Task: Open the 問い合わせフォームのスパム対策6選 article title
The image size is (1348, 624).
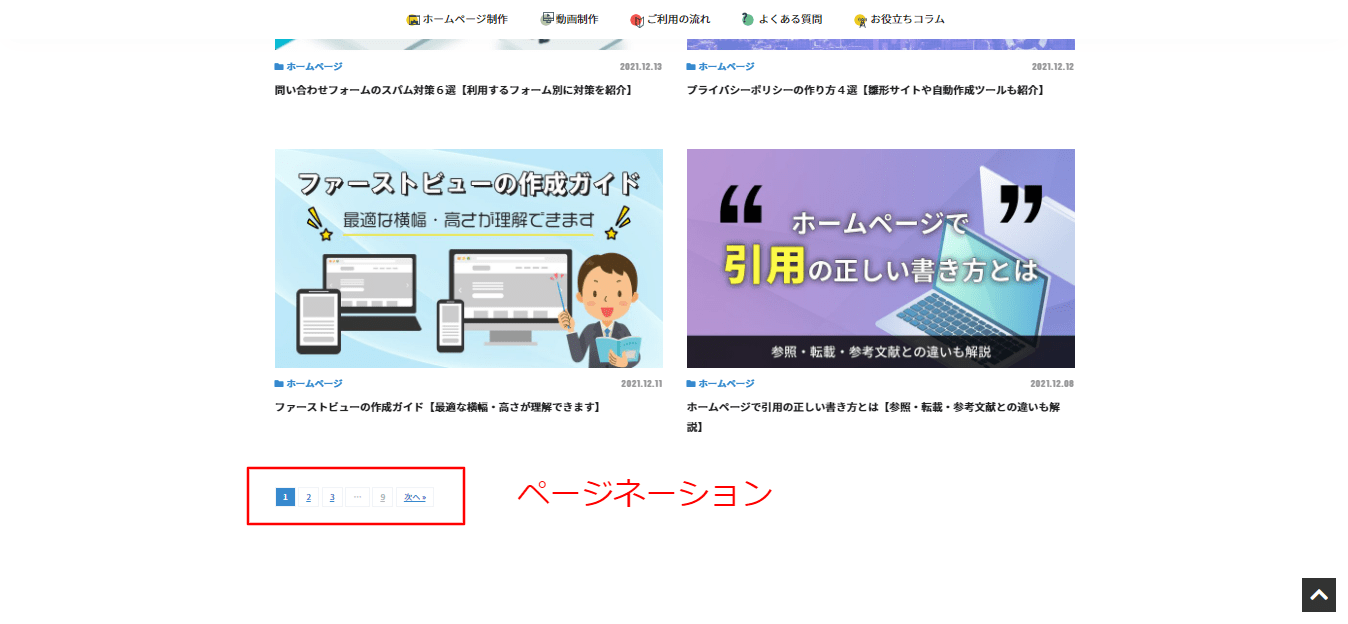Action: 453,90
